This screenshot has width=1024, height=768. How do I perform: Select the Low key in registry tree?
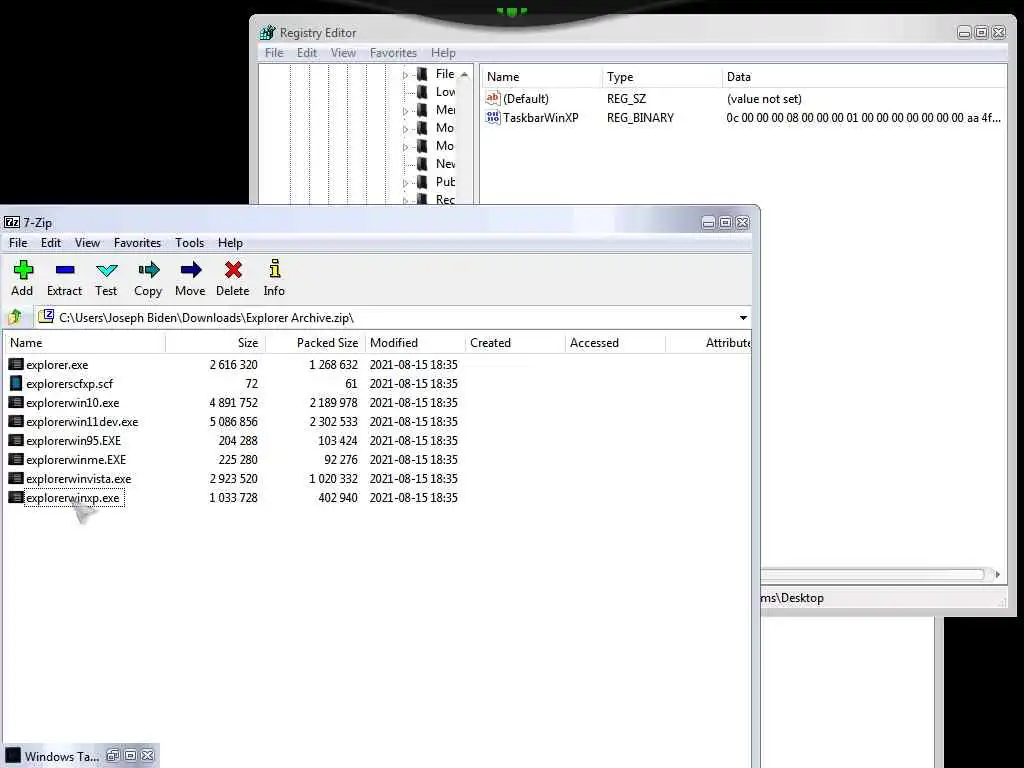tap(445, 92)
